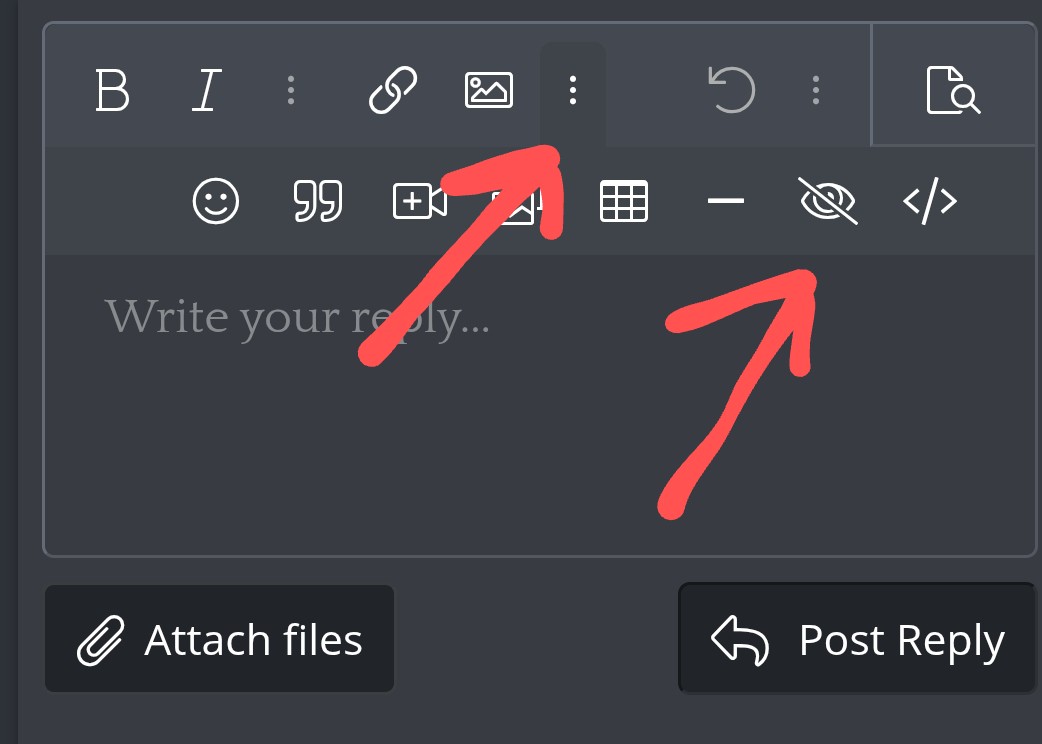Image resolution: width=1042 pixels, height=744 pixels.
Task: Insert an image using the picture icon
Action: coord(488,90)
